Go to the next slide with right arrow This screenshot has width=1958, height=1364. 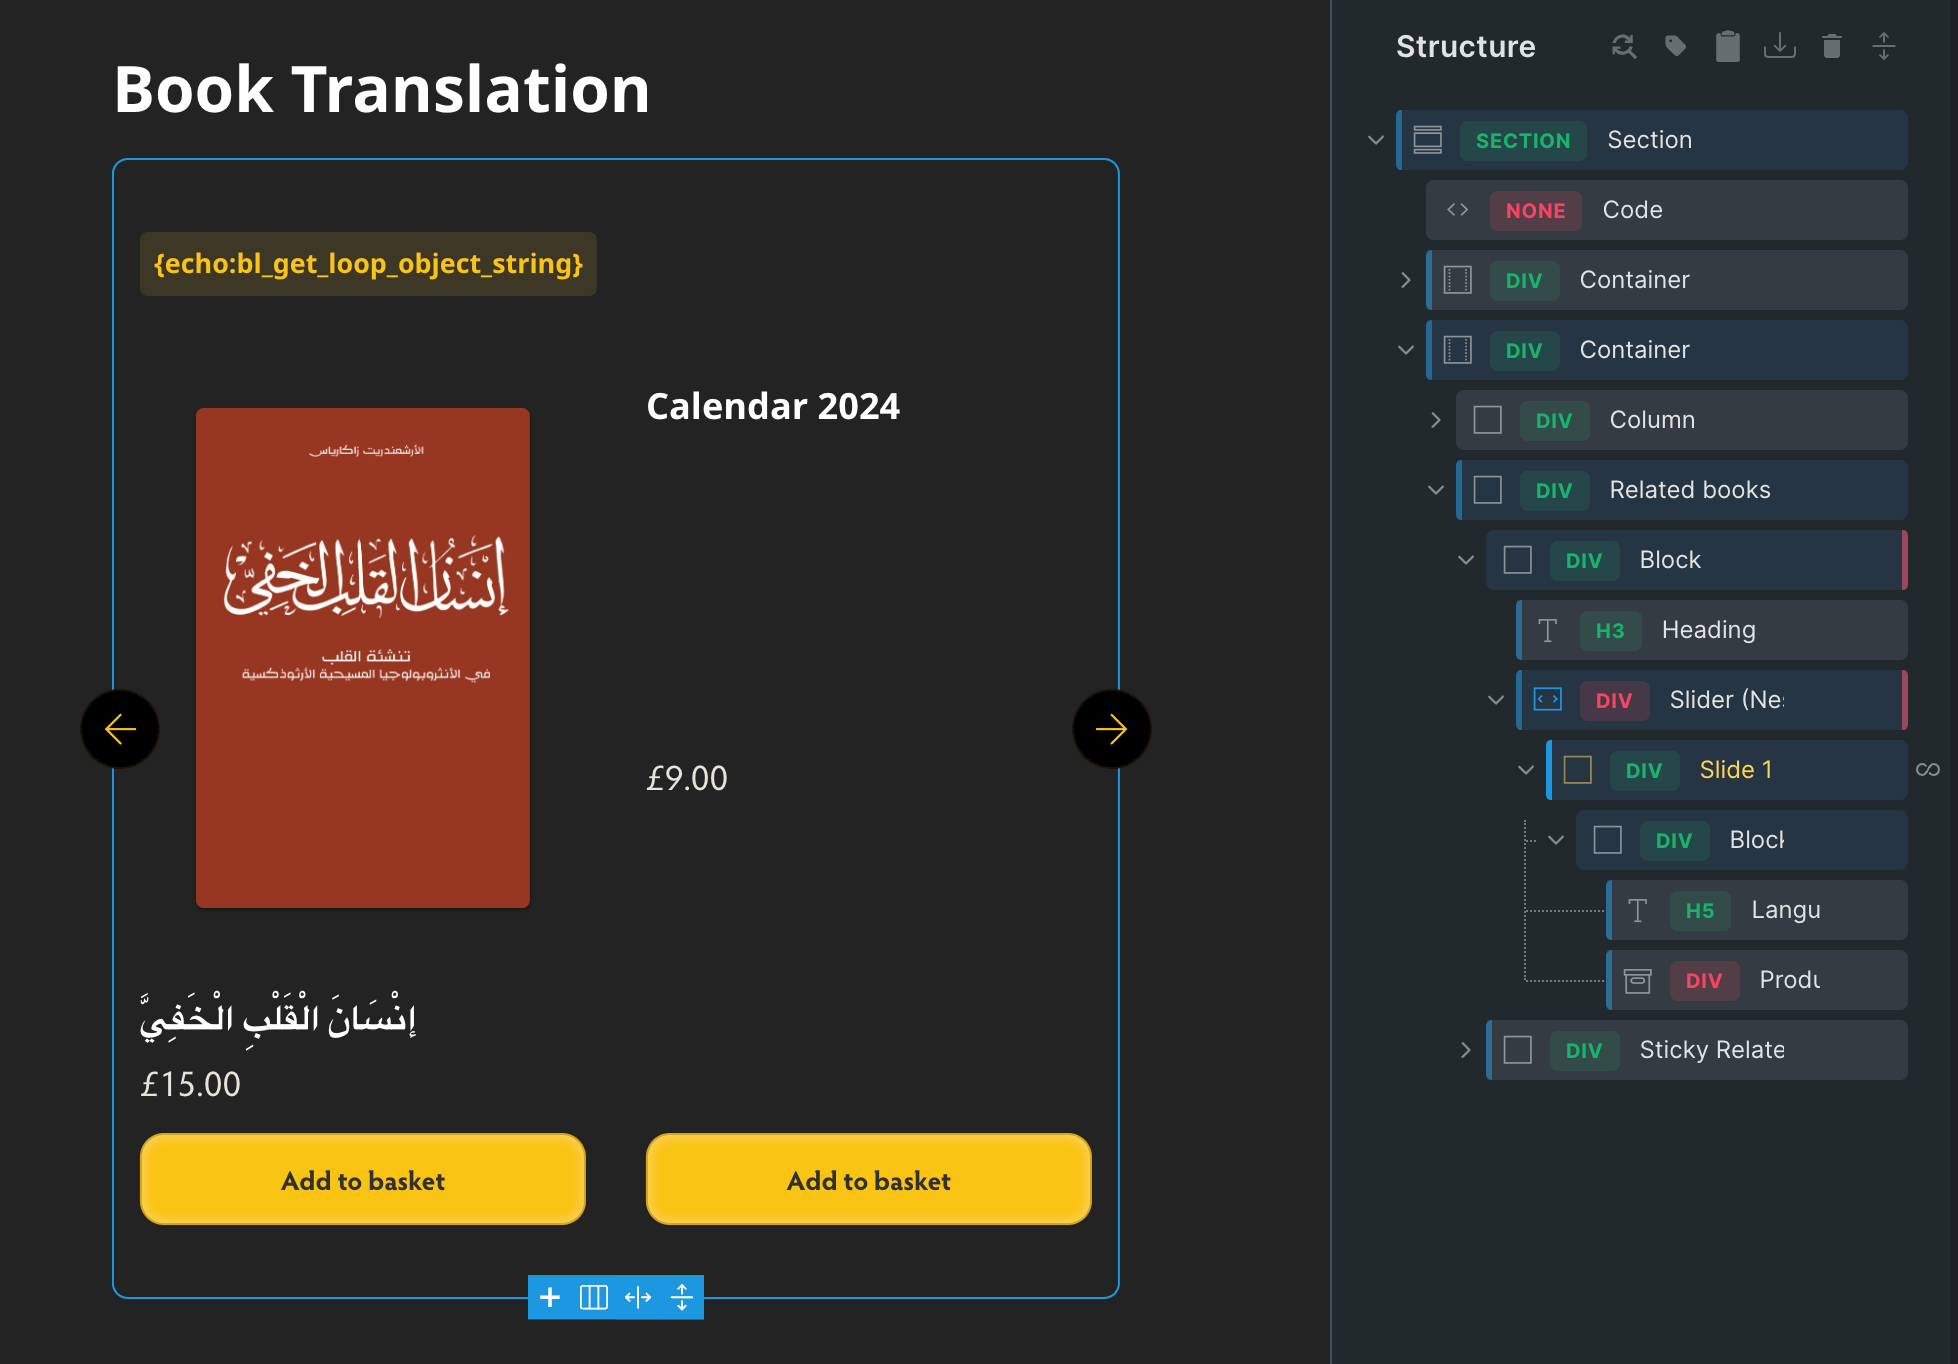click(x=1111, y=729)
